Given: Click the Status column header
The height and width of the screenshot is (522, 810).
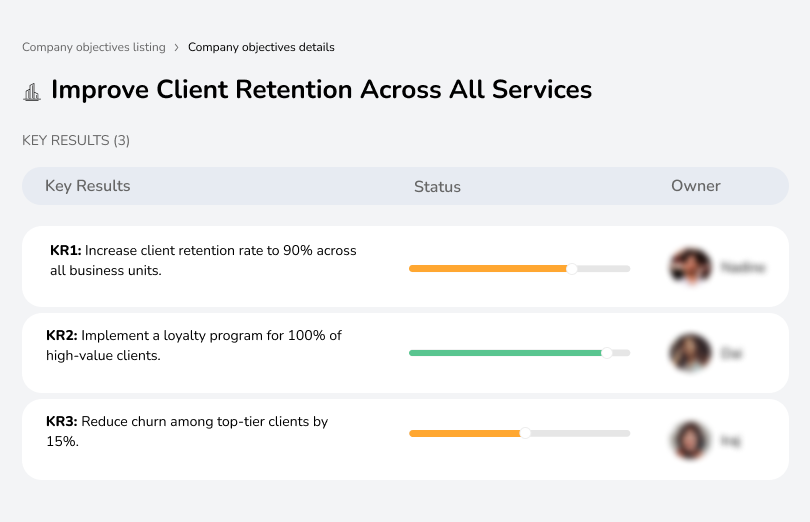Looking at the screenshot, I should [437, 187].
